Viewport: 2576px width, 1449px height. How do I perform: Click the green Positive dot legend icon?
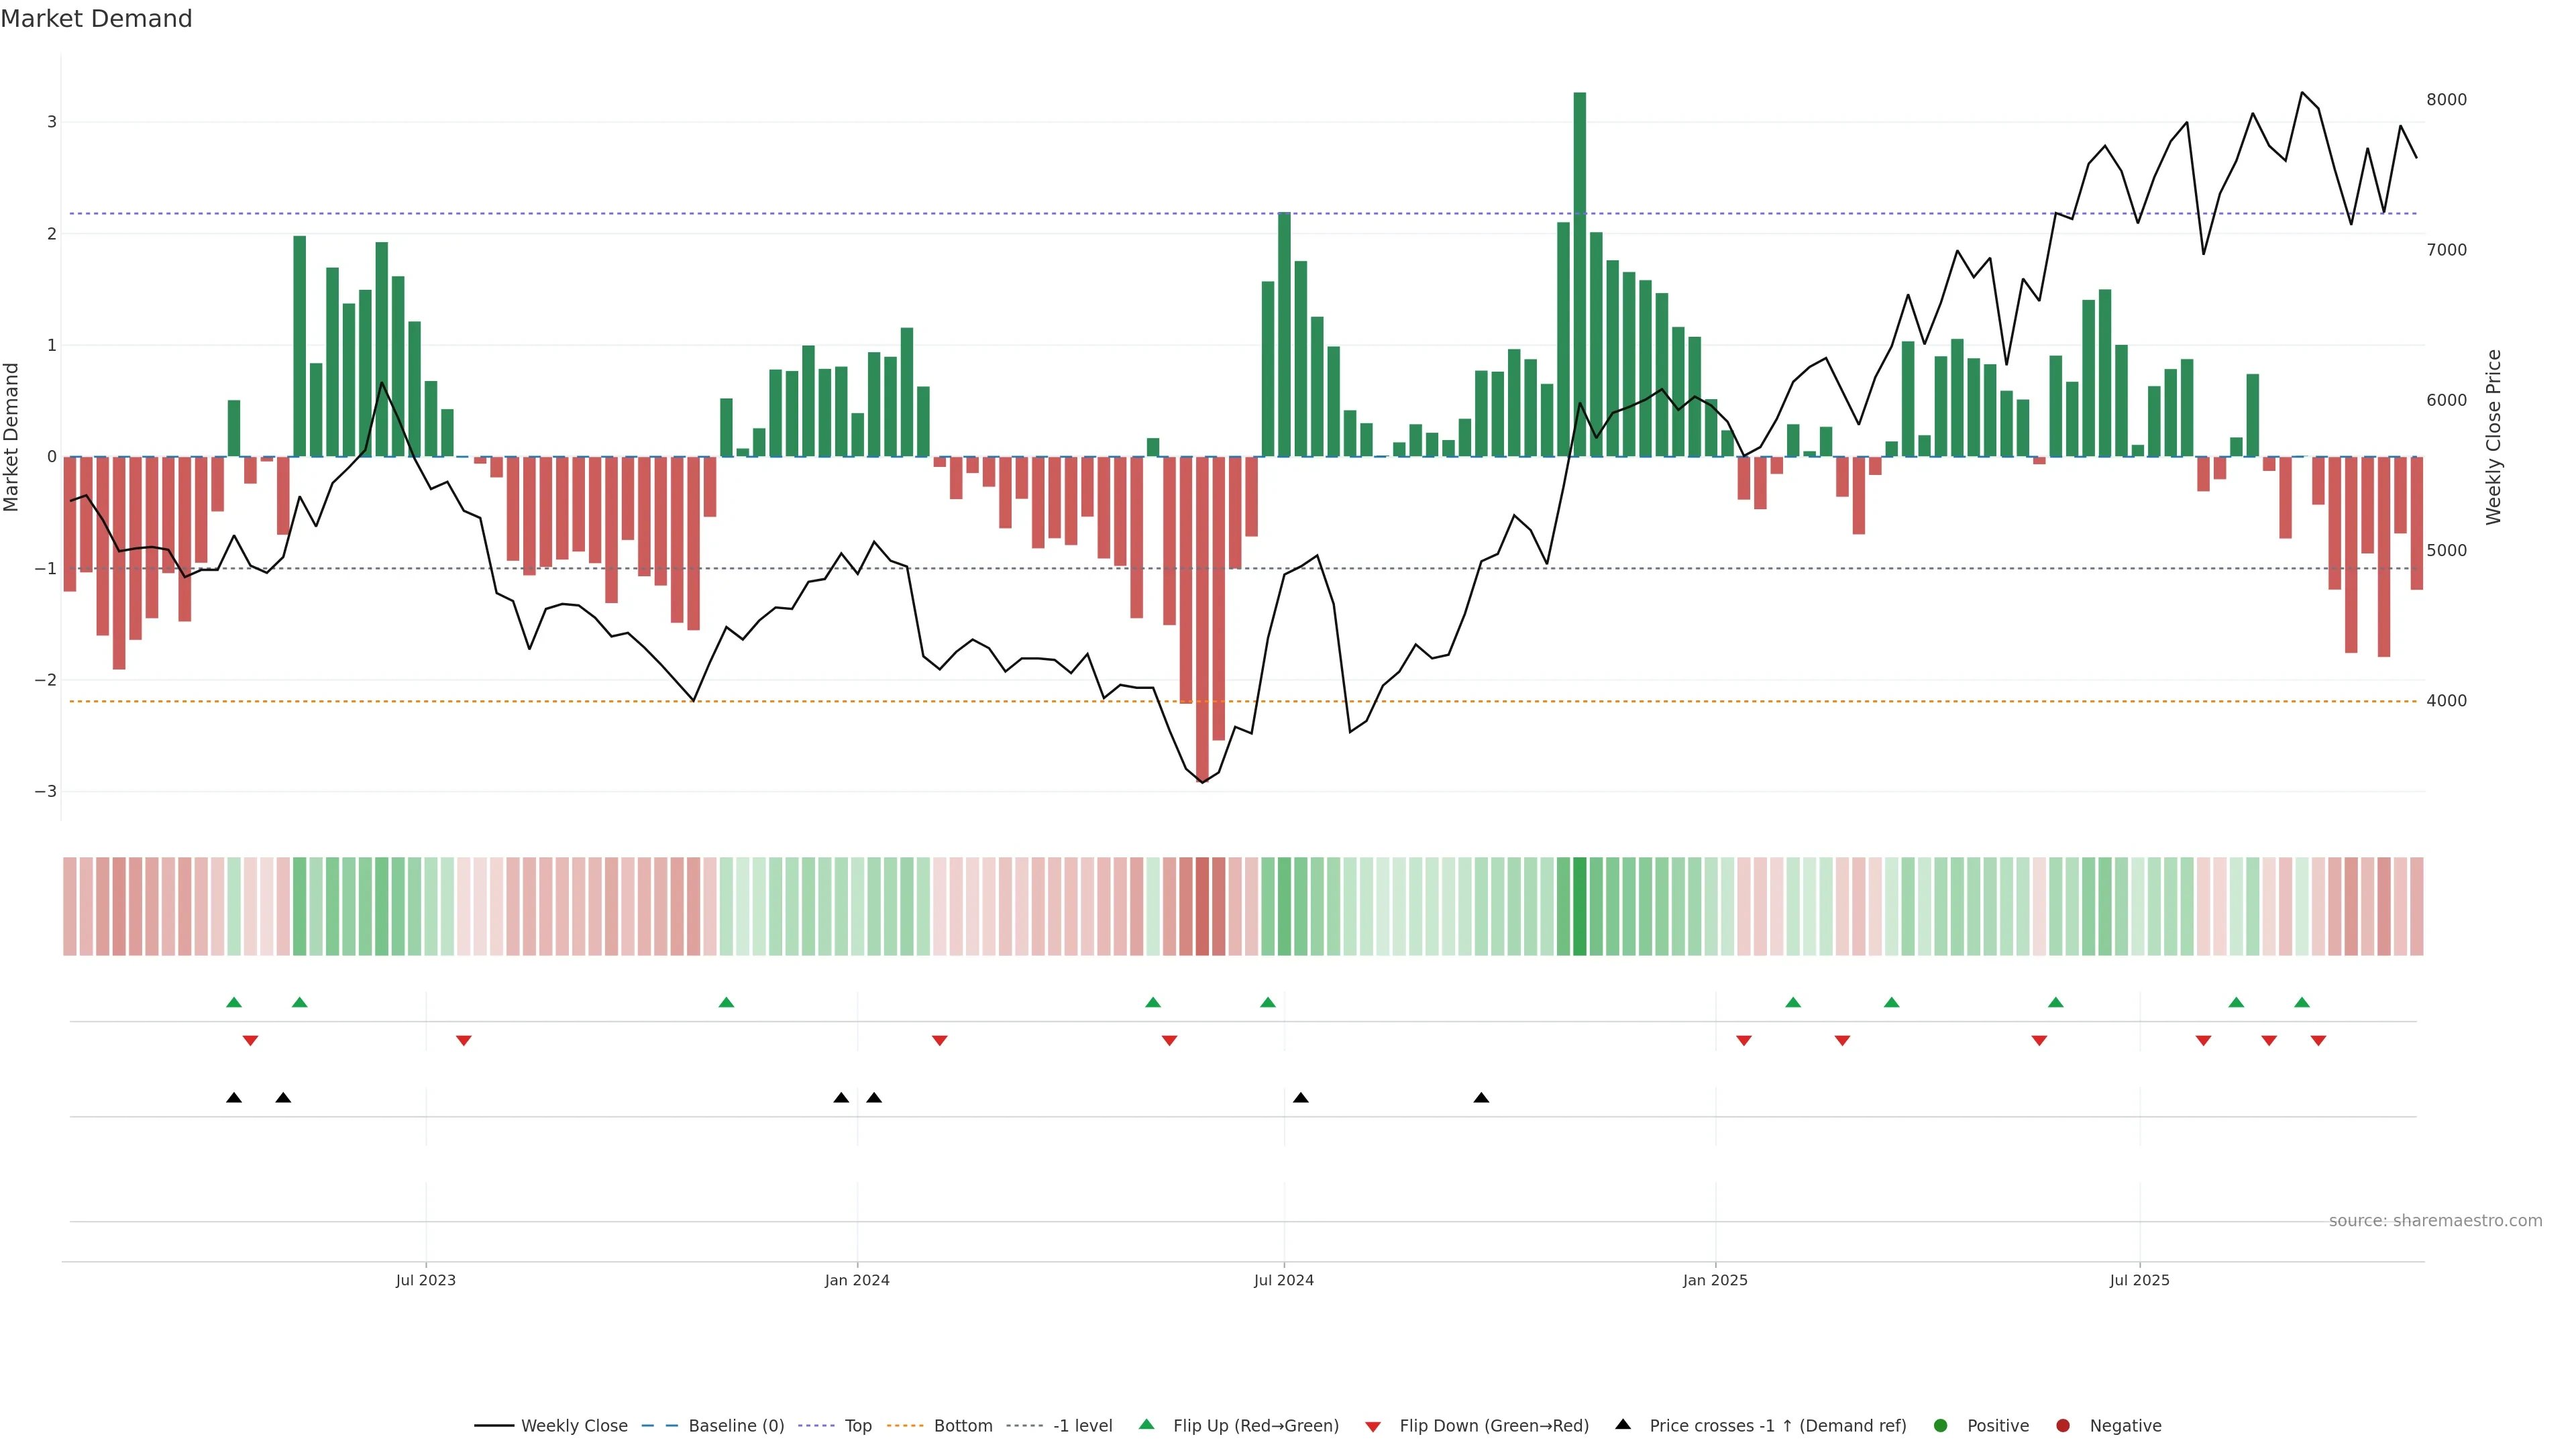tap(1941, 1425)
